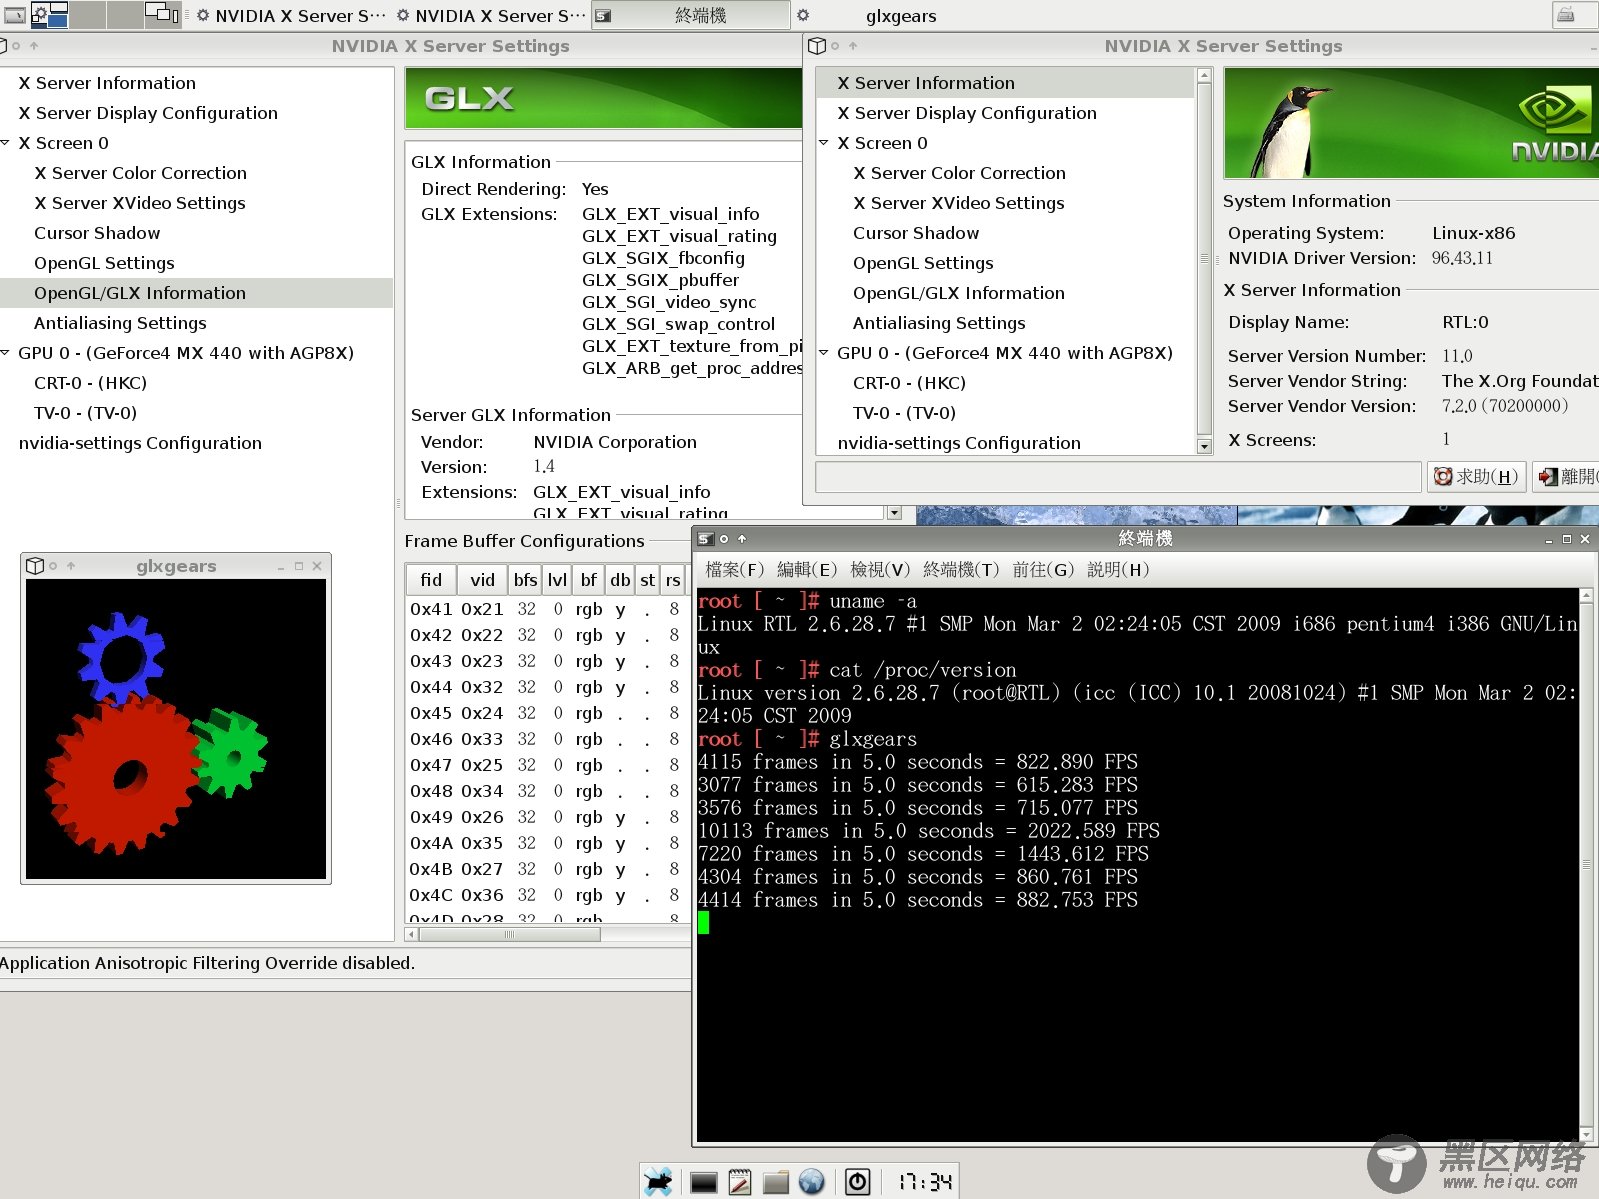Click down arrow of penguin window tree scrollbar
1599x1199 pixels.
click(1204, 446)
